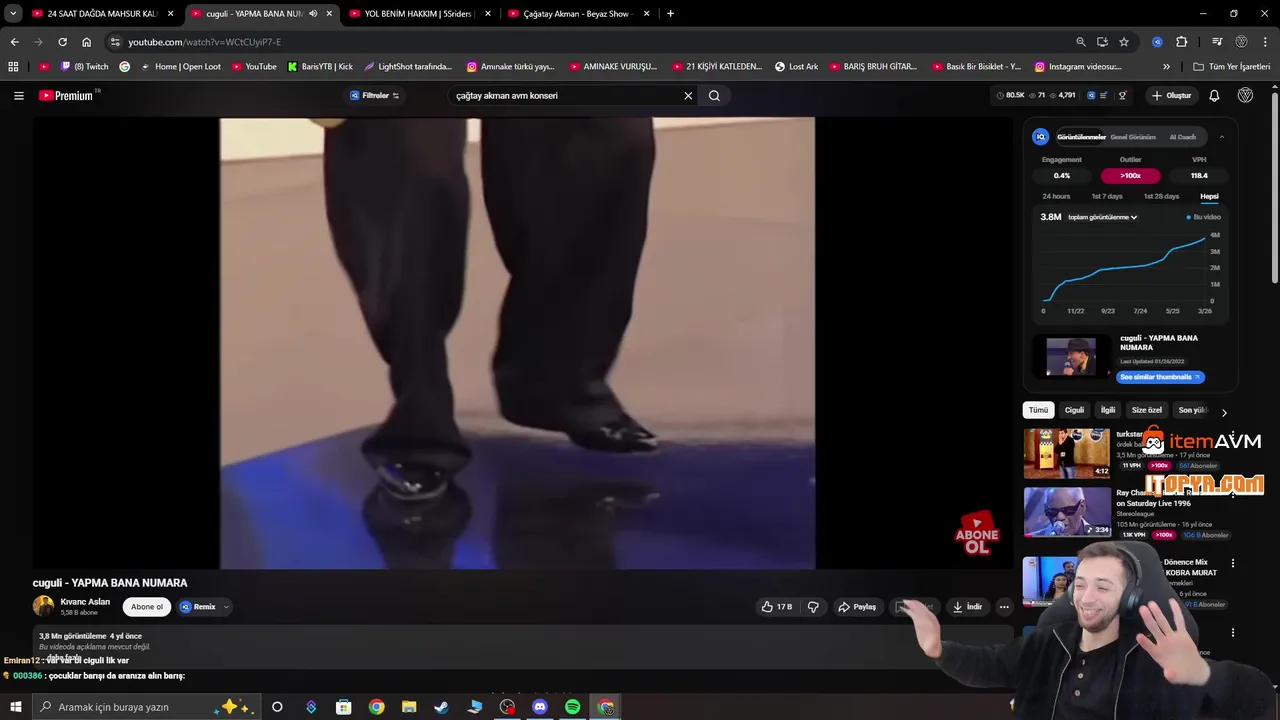Select the İlgili filter chip

pos(1108,410)
